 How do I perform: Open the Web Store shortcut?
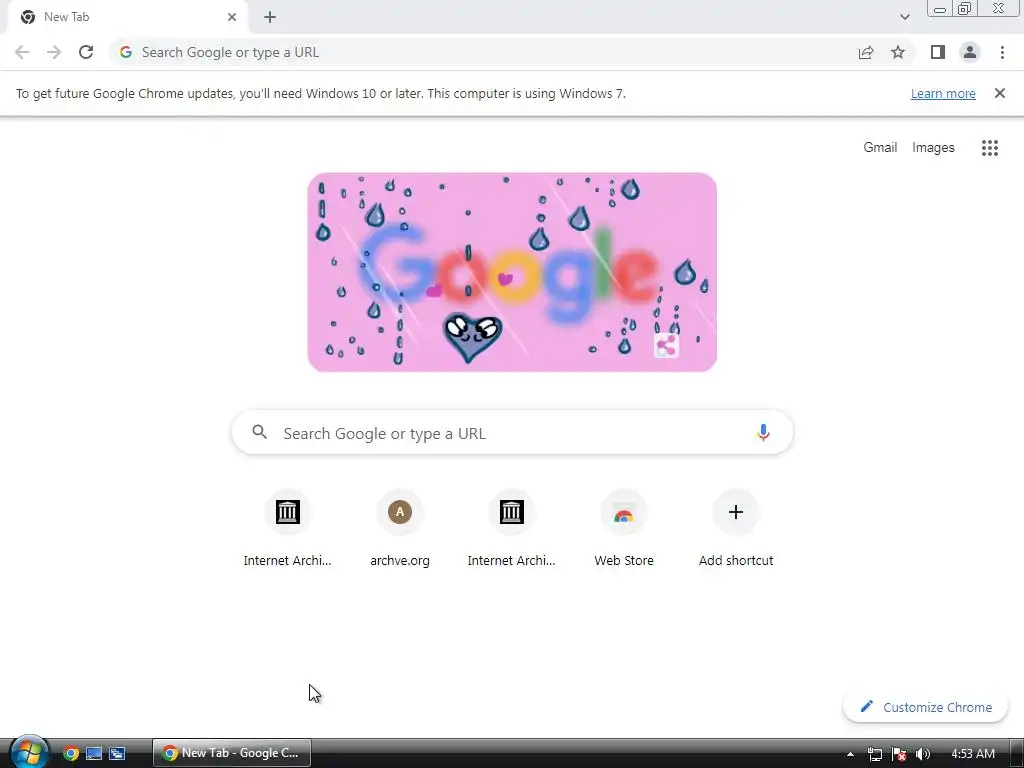[624, 528]
